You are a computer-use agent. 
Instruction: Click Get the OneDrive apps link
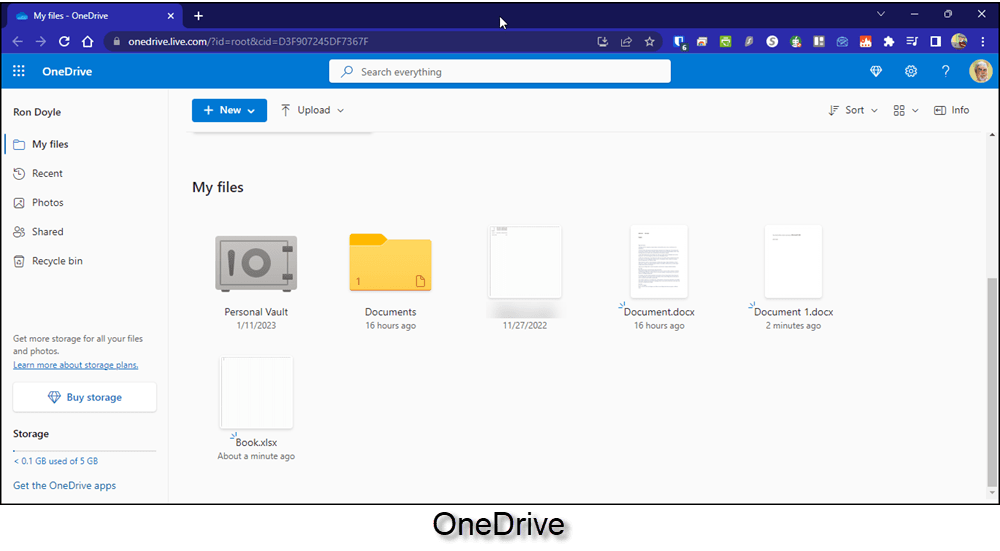(x=64, y=485)
